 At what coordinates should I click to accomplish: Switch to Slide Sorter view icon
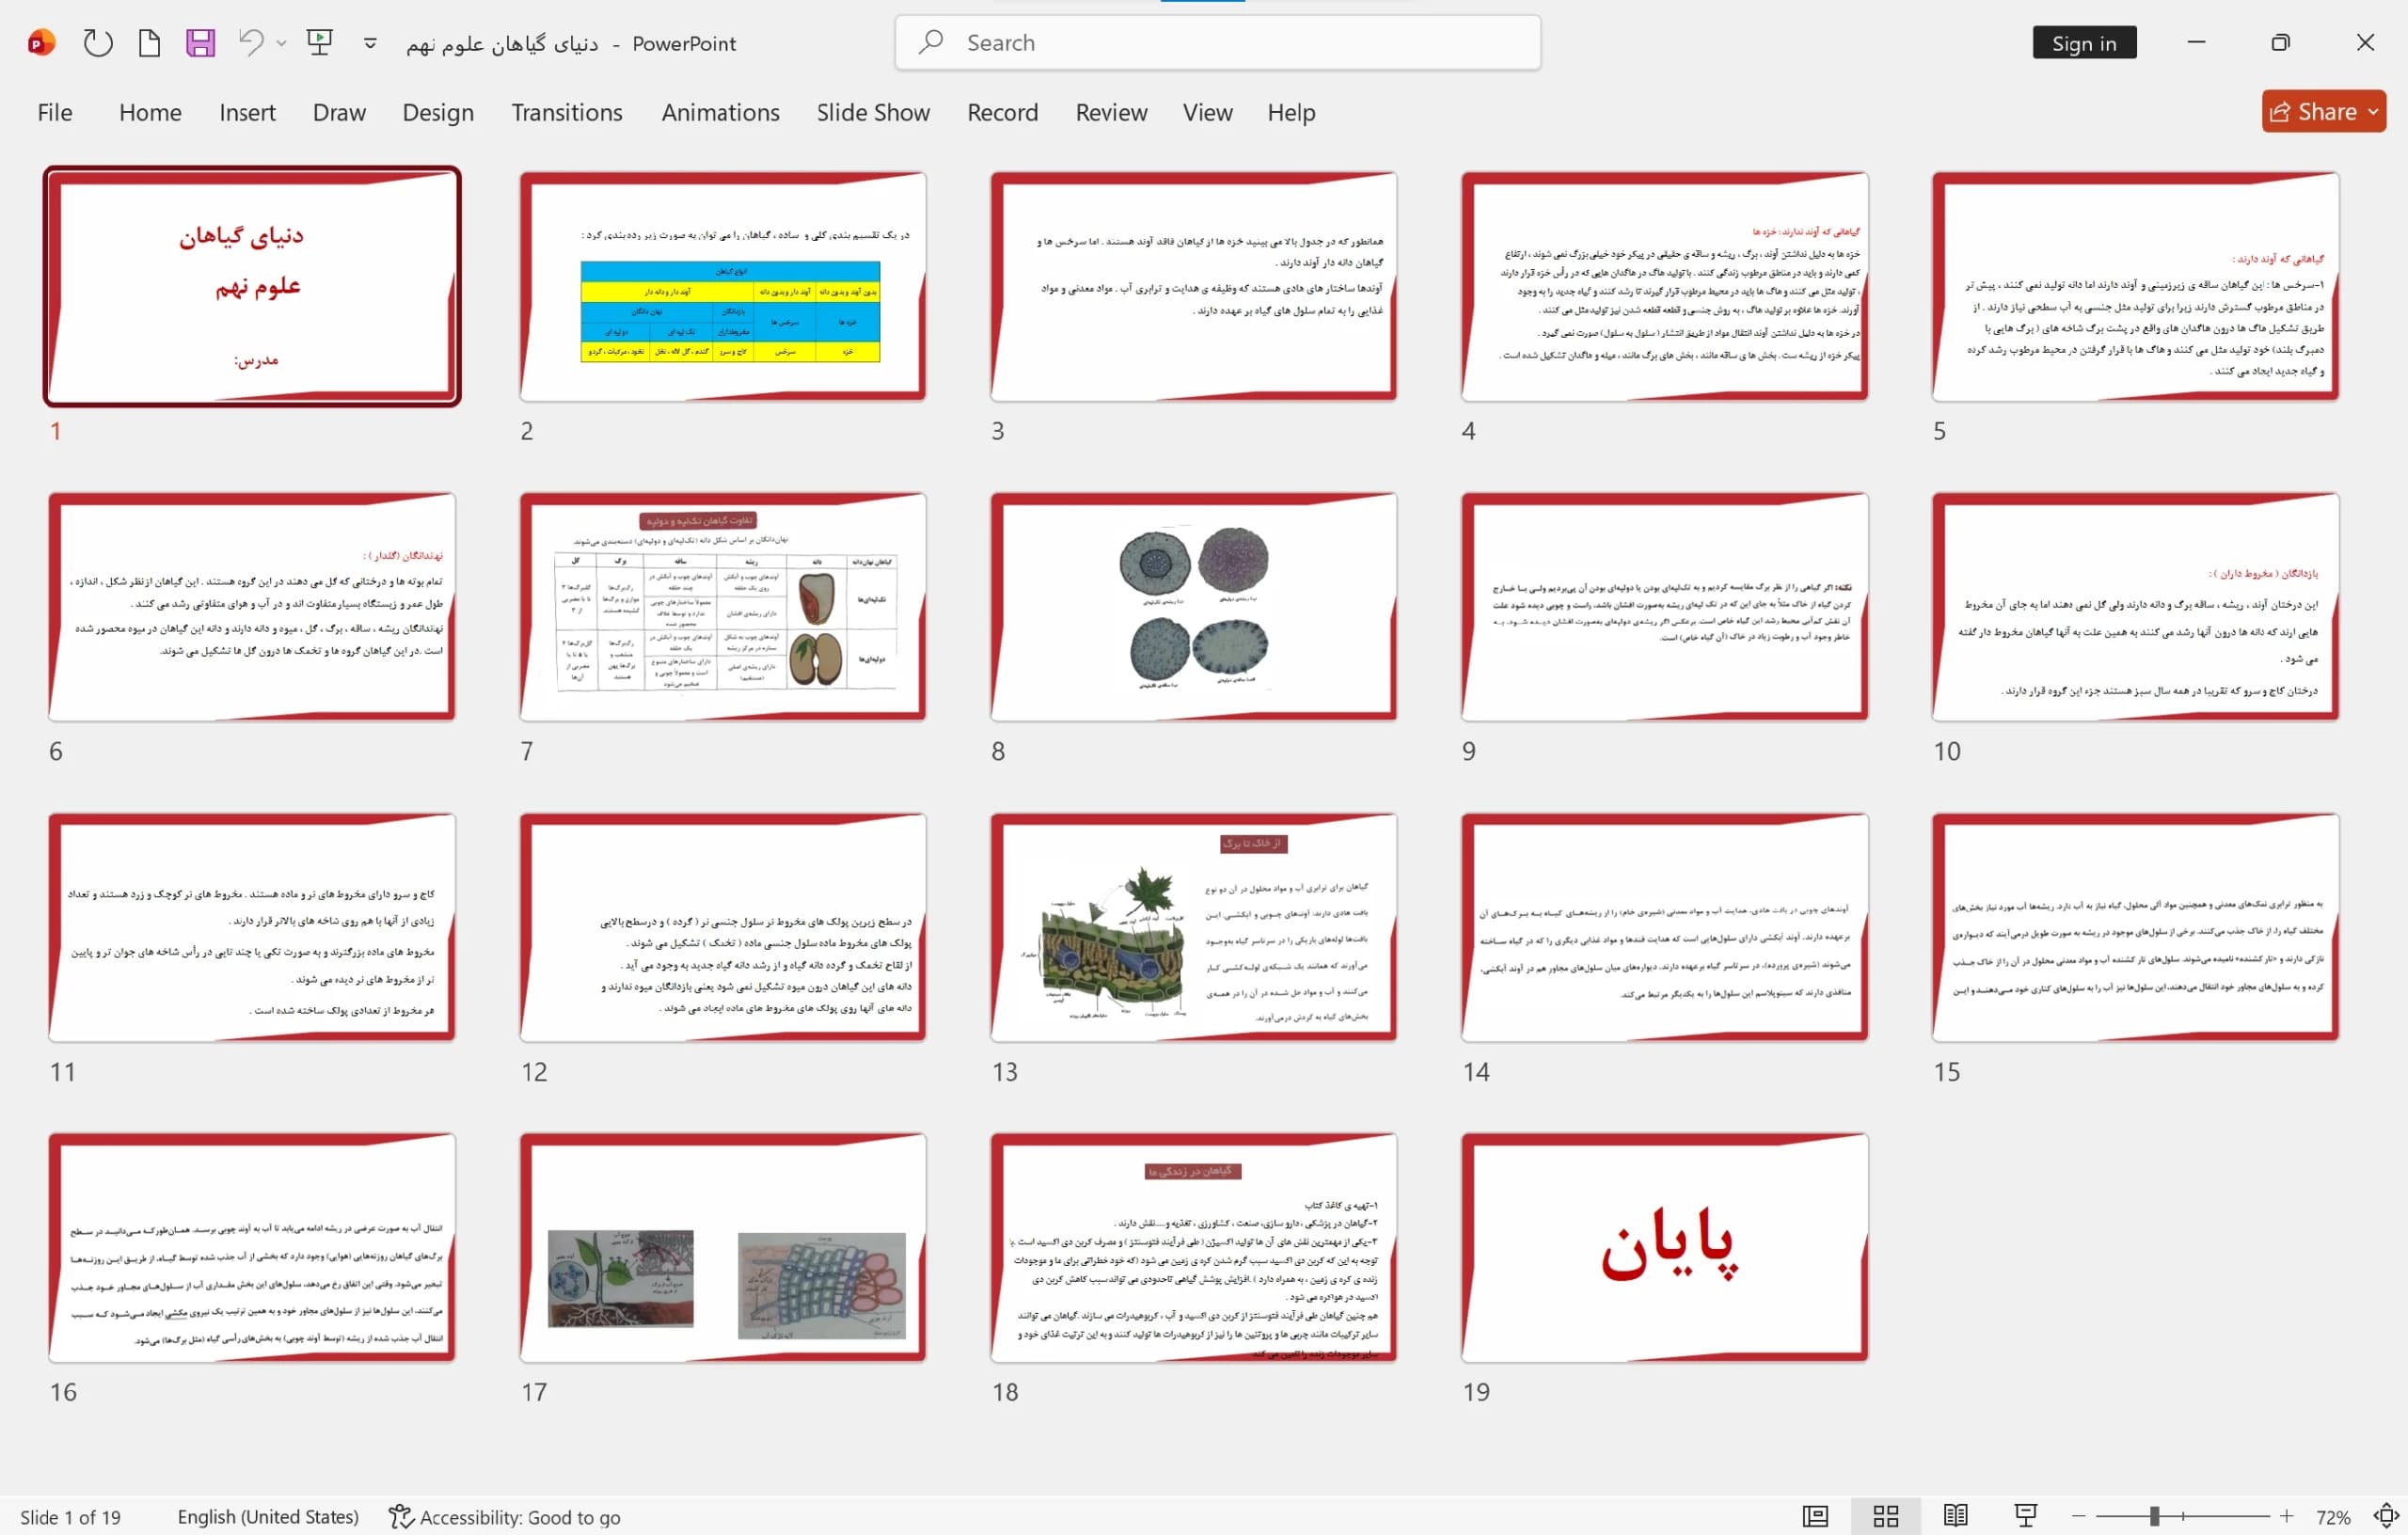(1885, 1516)
